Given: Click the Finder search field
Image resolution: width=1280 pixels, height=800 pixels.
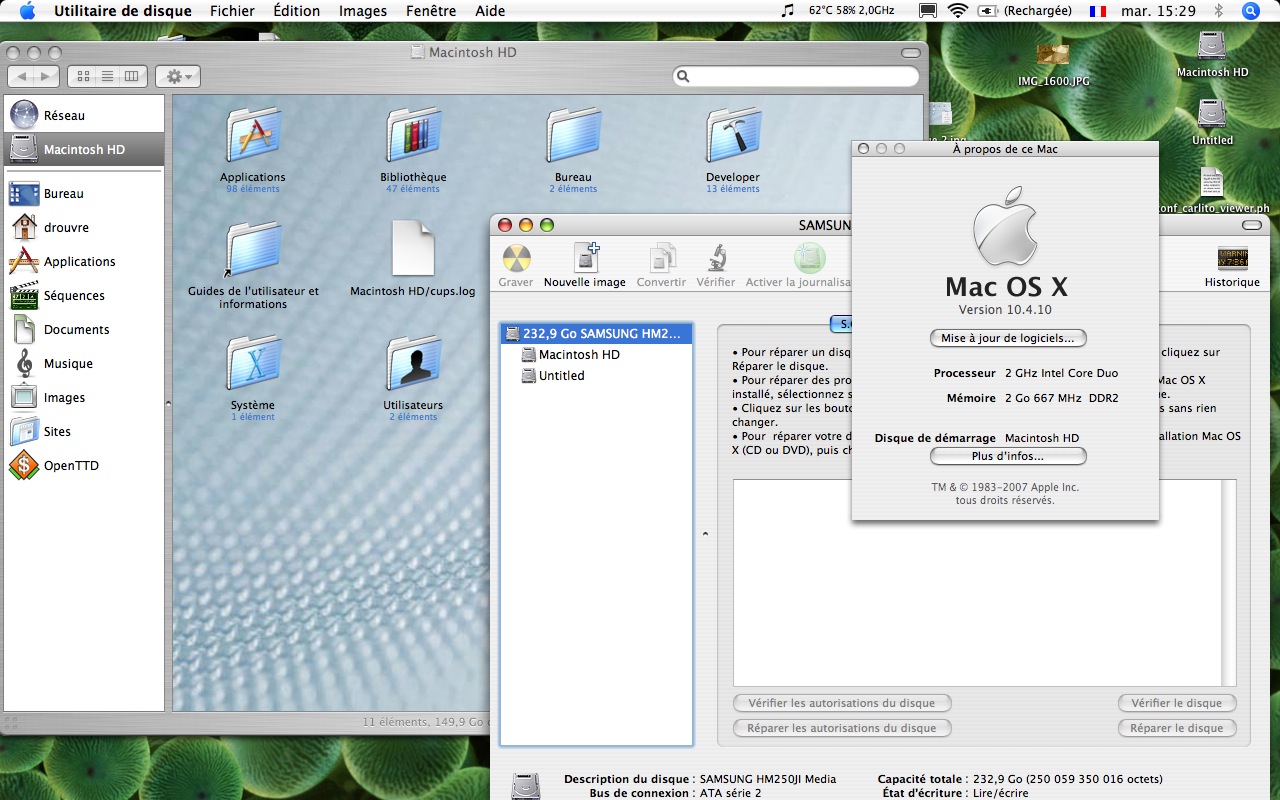Looking at the screenshot, I should tap(796, 76).
